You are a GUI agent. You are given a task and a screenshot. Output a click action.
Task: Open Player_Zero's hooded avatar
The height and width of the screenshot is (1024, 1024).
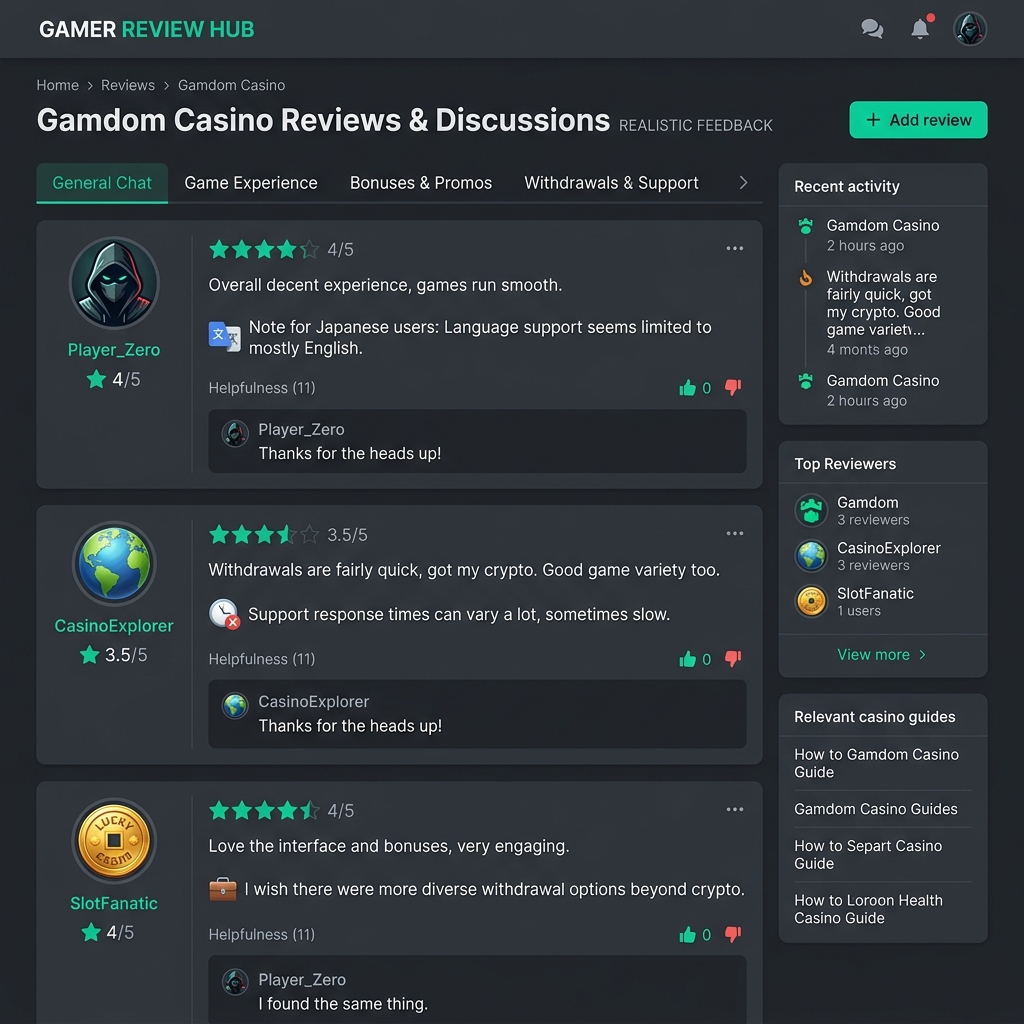coord(114,283)
